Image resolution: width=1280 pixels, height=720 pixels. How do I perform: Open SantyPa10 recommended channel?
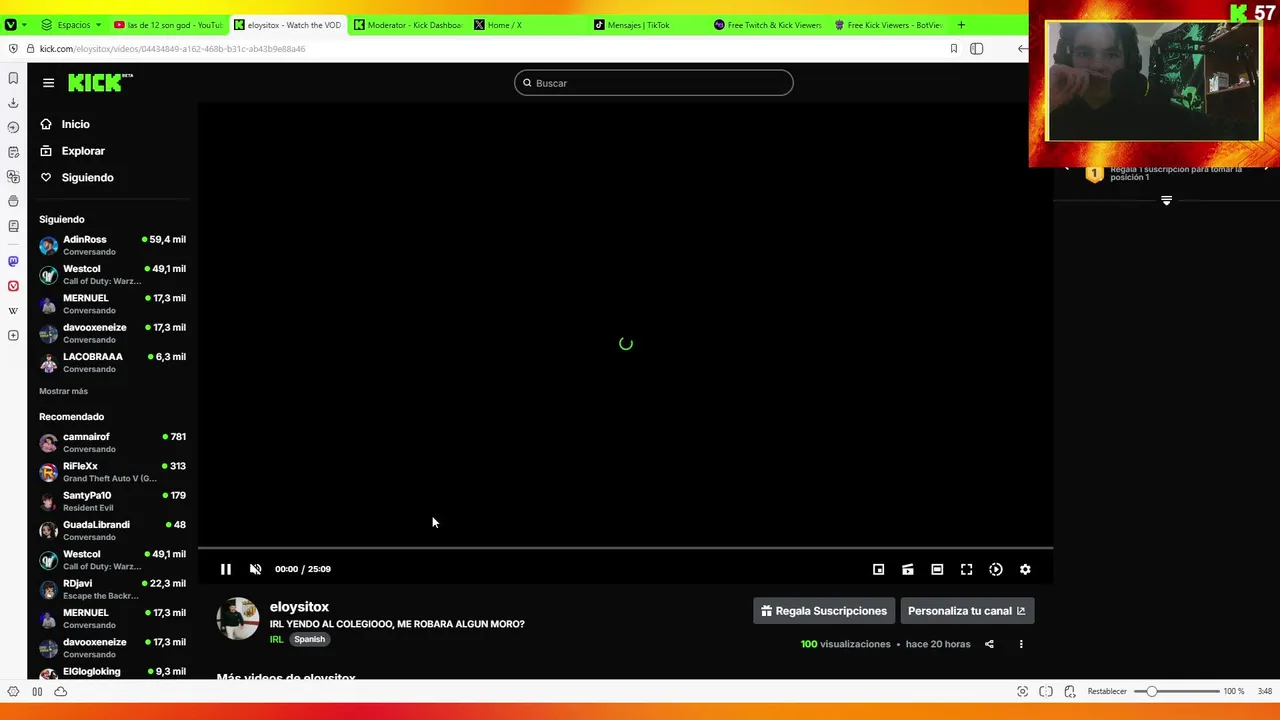tap(112, 501)
